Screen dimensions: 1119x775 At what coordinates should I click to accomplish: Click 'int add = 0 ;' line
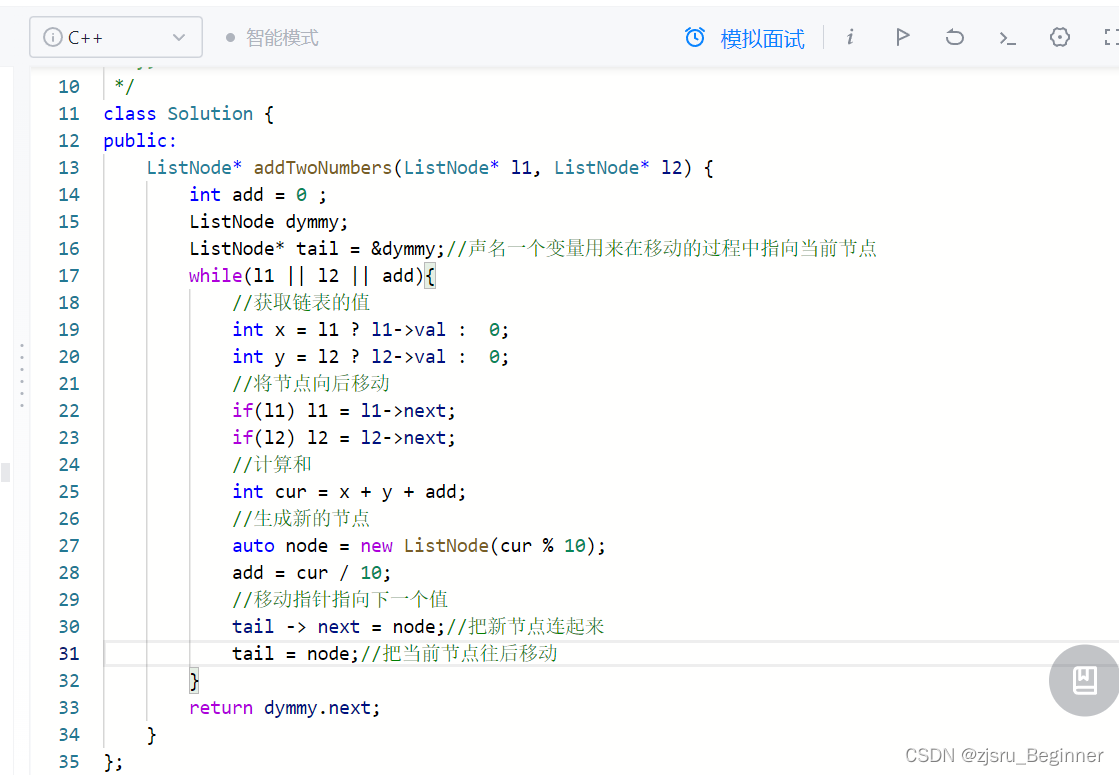click(258, 195)
